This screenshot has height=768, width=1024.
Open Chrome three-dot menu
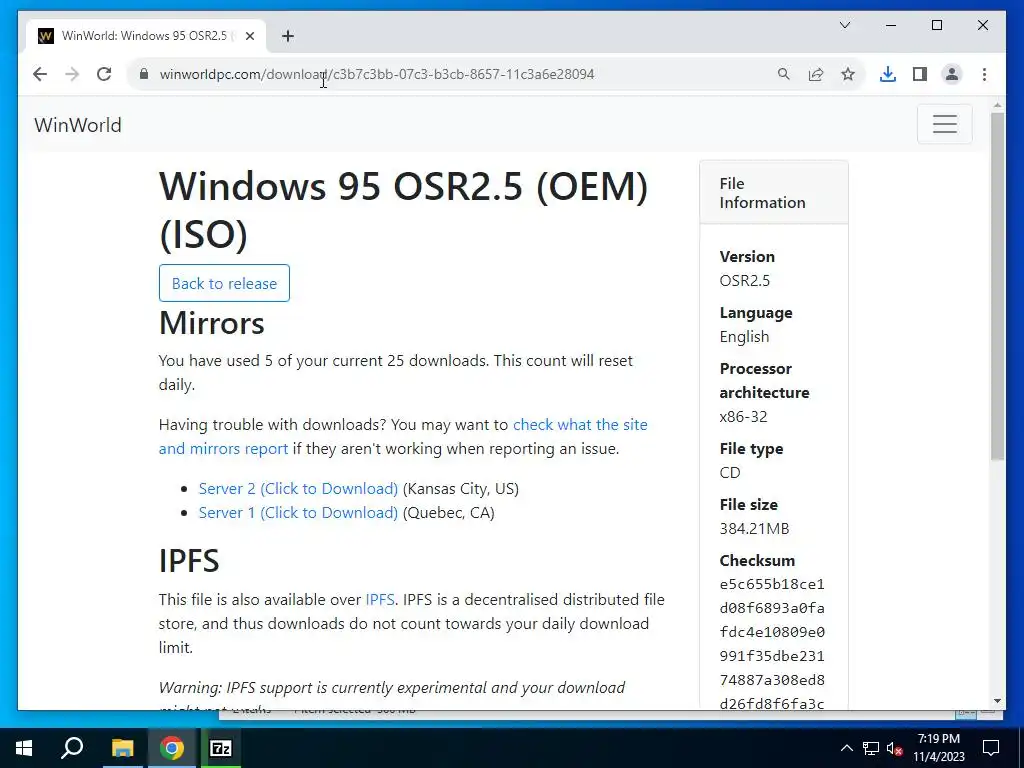984,74
